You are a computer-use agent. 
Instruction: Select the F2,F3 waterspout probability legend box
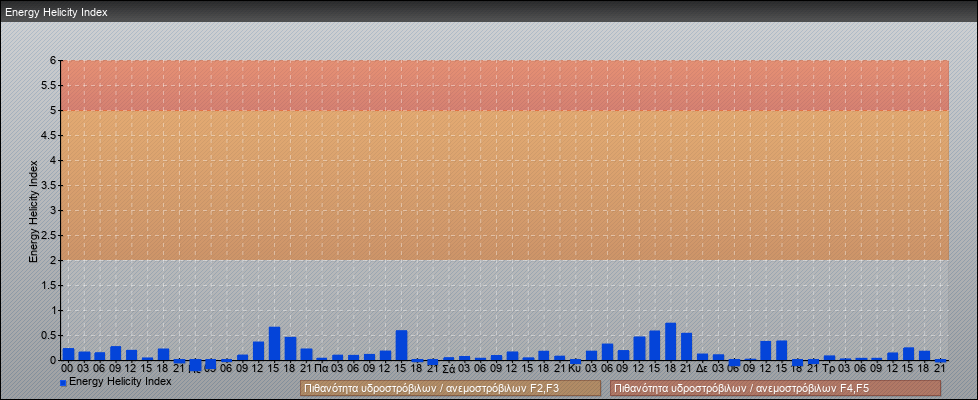coord(450,388)
